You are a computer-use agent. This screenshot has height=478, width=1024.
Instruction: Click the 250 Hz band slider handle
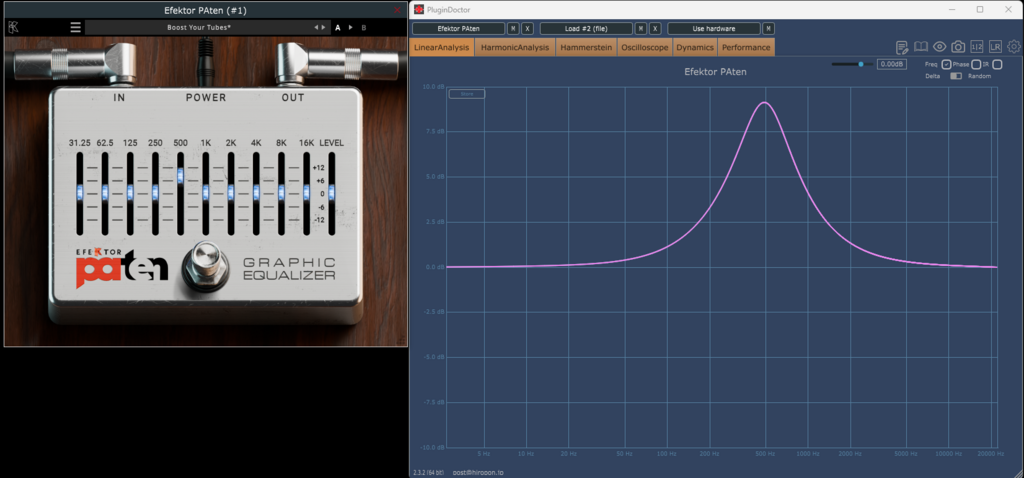(x=155, y=192)
